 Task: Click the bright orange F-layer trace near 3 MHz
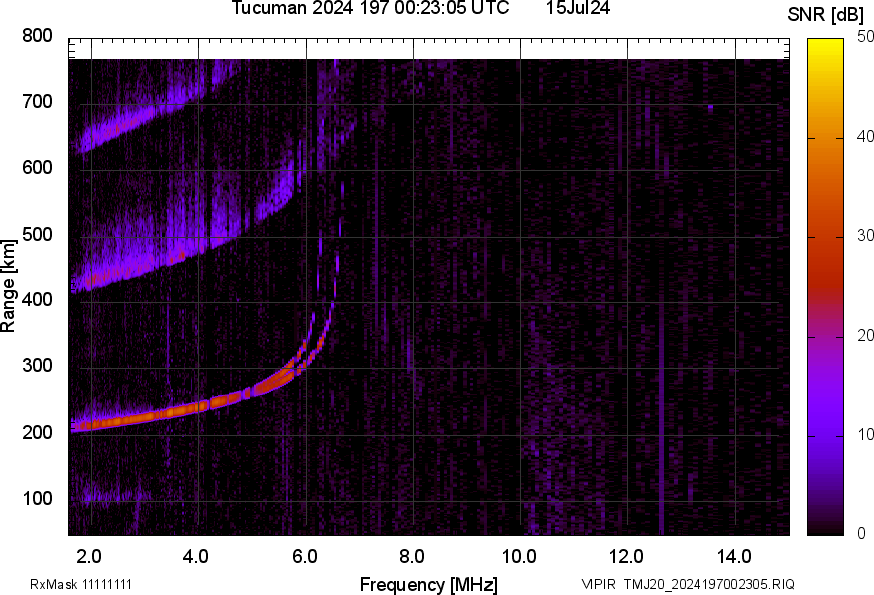pyautogui.click(x=145, y=416)
